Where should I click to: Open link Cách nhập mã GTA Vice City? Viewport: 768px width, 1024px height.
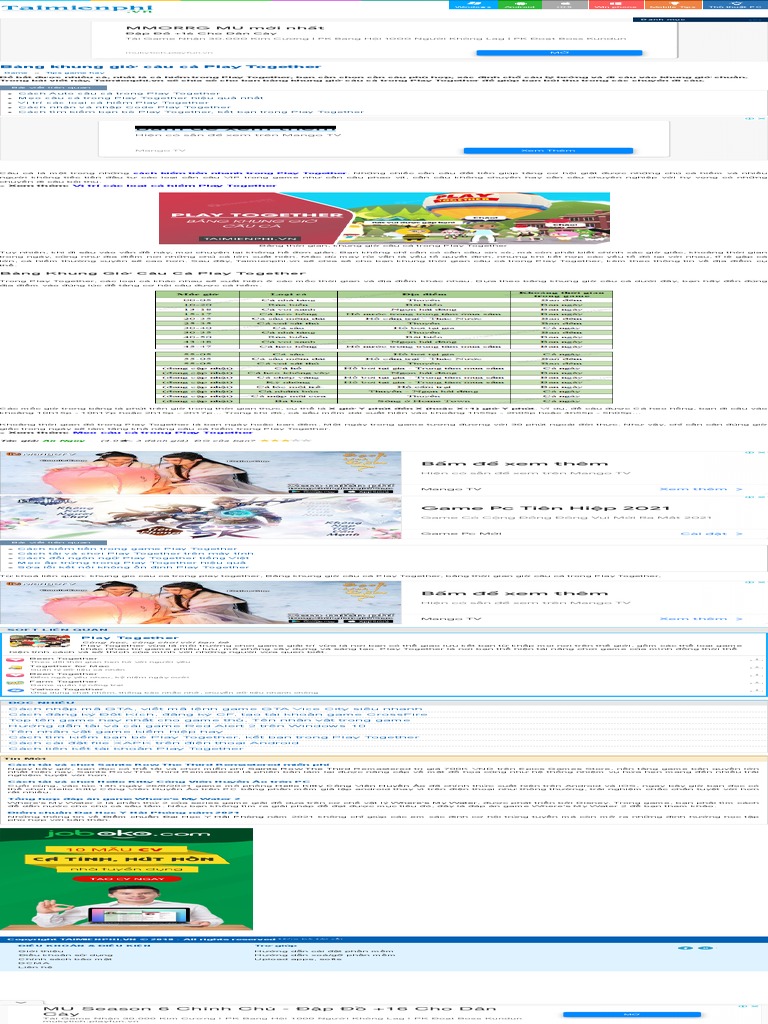coord(216,709)
